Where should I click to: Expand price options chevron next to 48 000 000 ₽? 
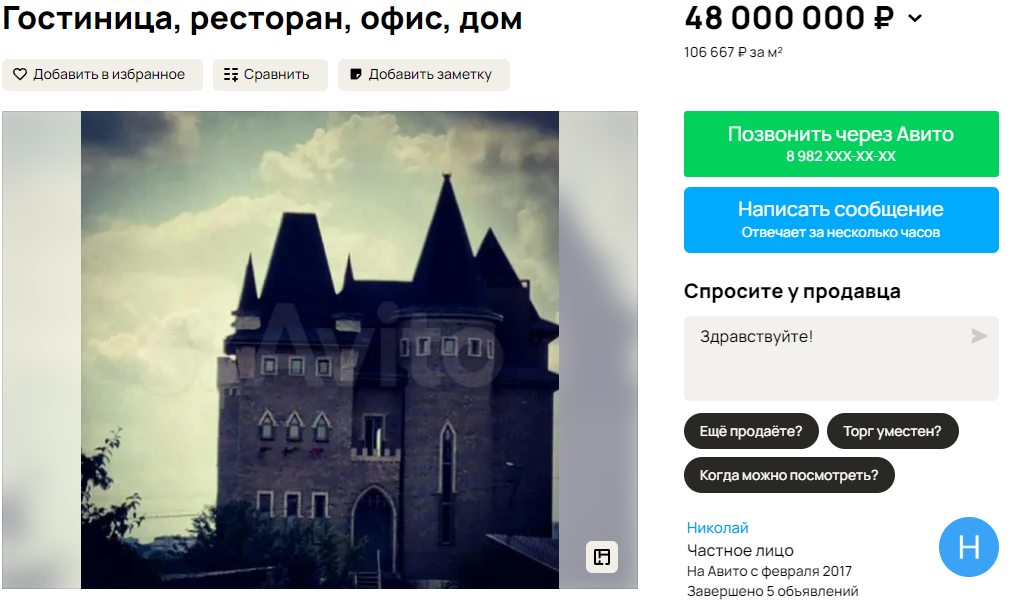click(x=915, y=18)
